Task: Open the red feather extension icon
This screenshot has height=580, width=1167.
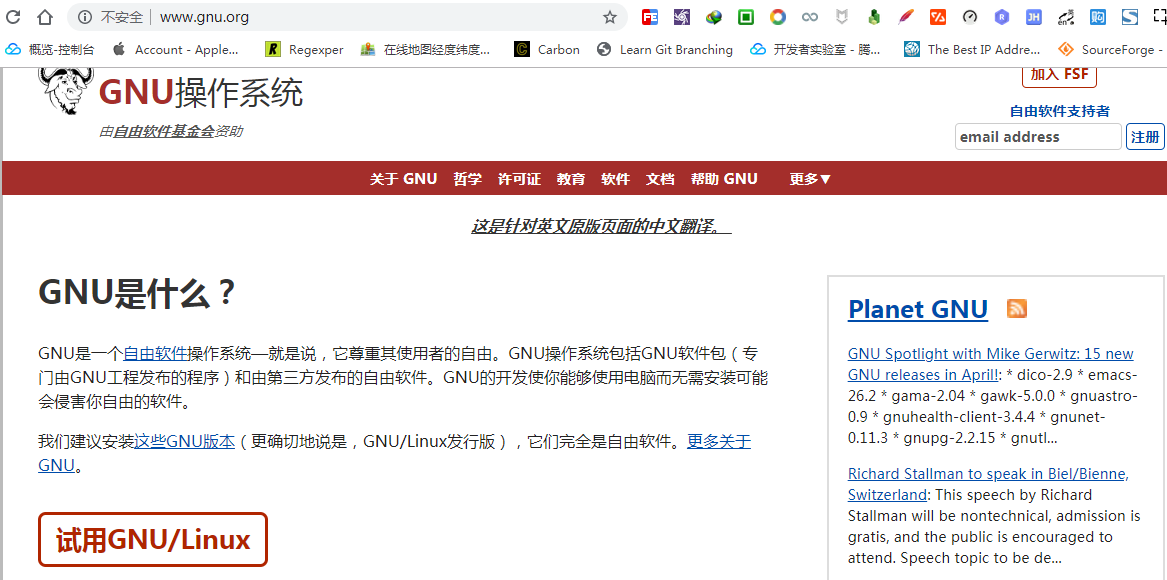Action: (x=905, y=17)
